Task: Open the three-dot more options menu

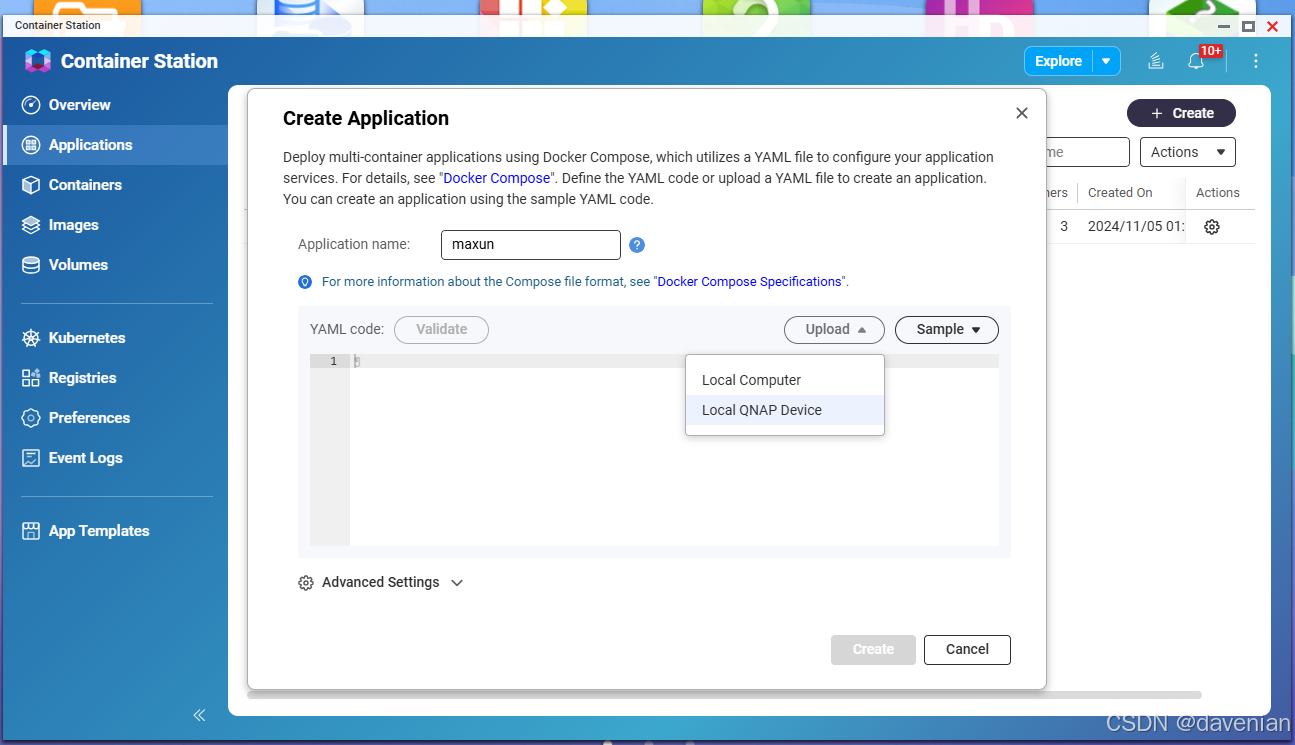Action: tap(1256, 61)
